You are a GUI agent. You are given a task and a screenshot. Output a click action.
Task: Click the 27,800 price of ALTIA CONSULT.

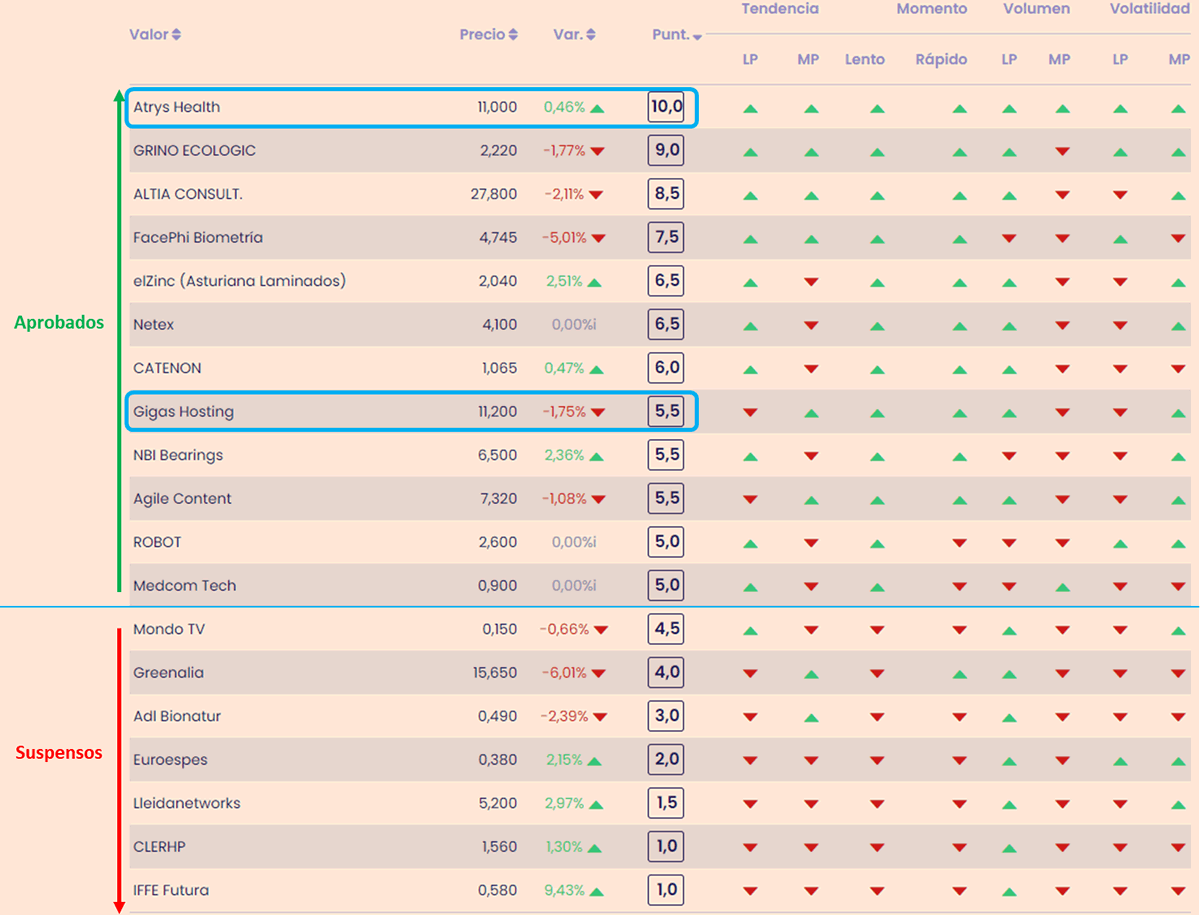pyautogui.click(x=494, y=194)
